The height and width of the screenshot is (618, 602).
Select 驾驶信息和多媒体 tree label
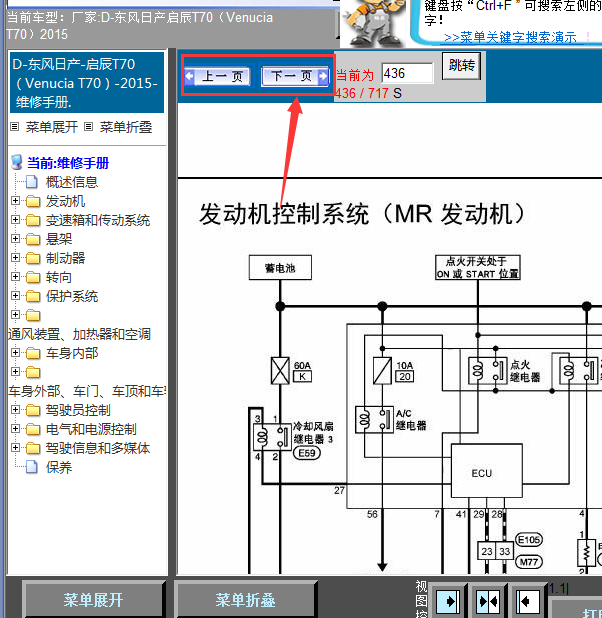(98, 448)
